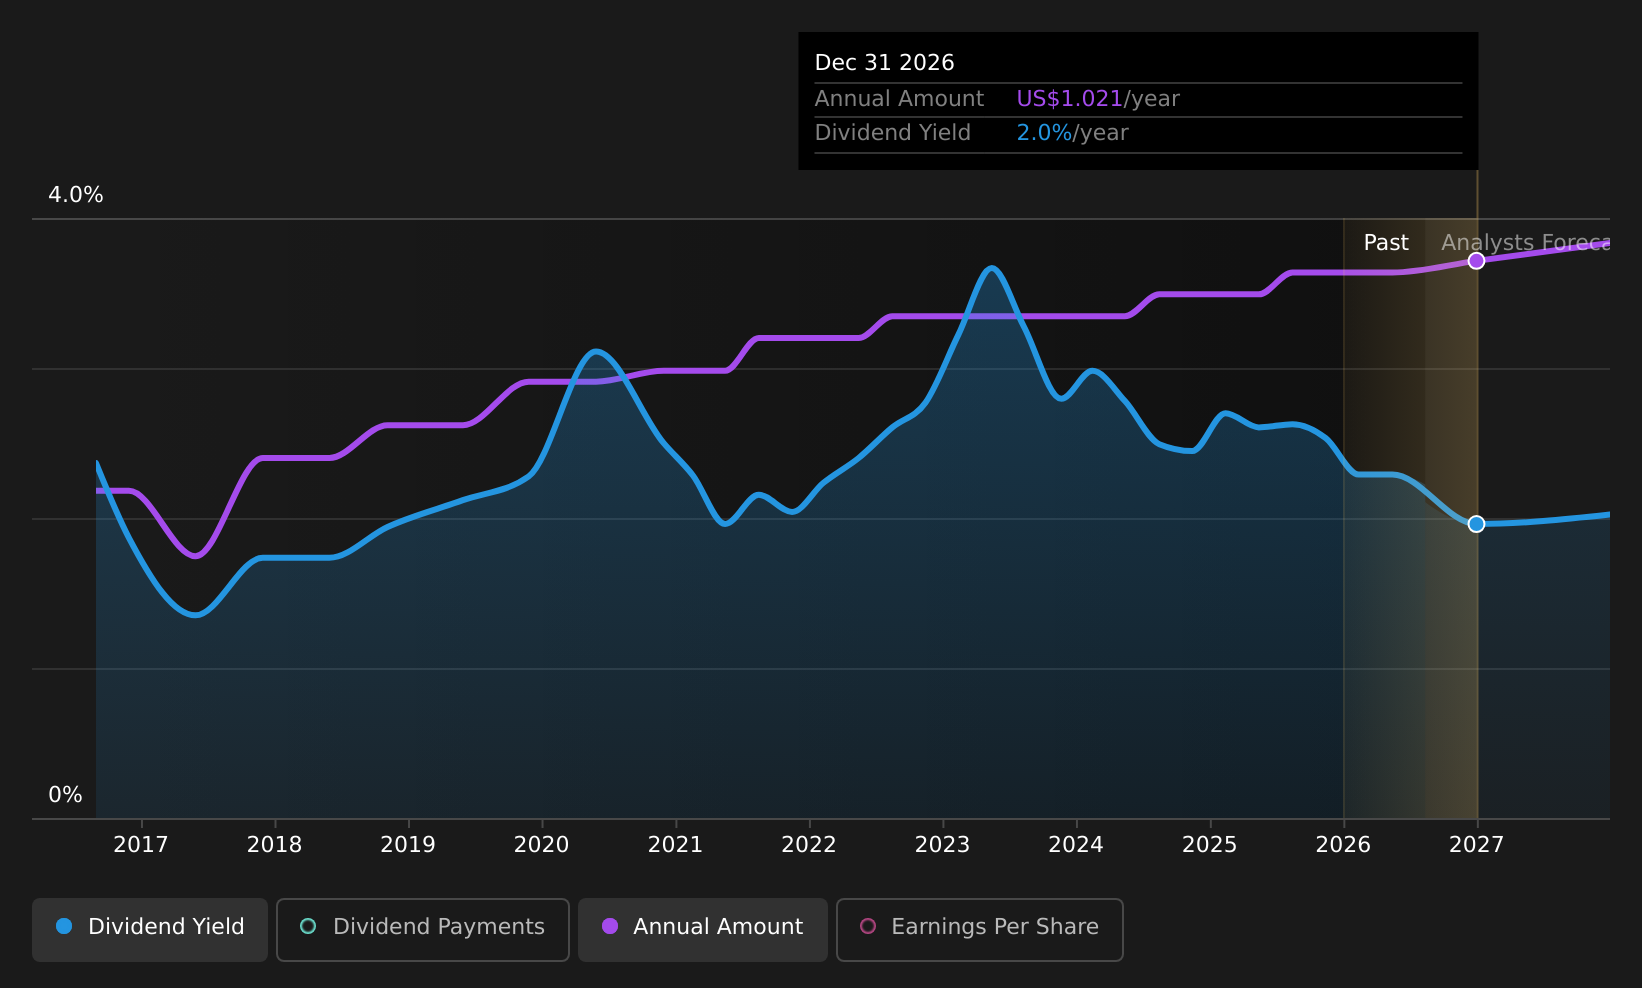Click the 2017 x-axis label
Screen dimensions: 1642x988
[141, 845]
